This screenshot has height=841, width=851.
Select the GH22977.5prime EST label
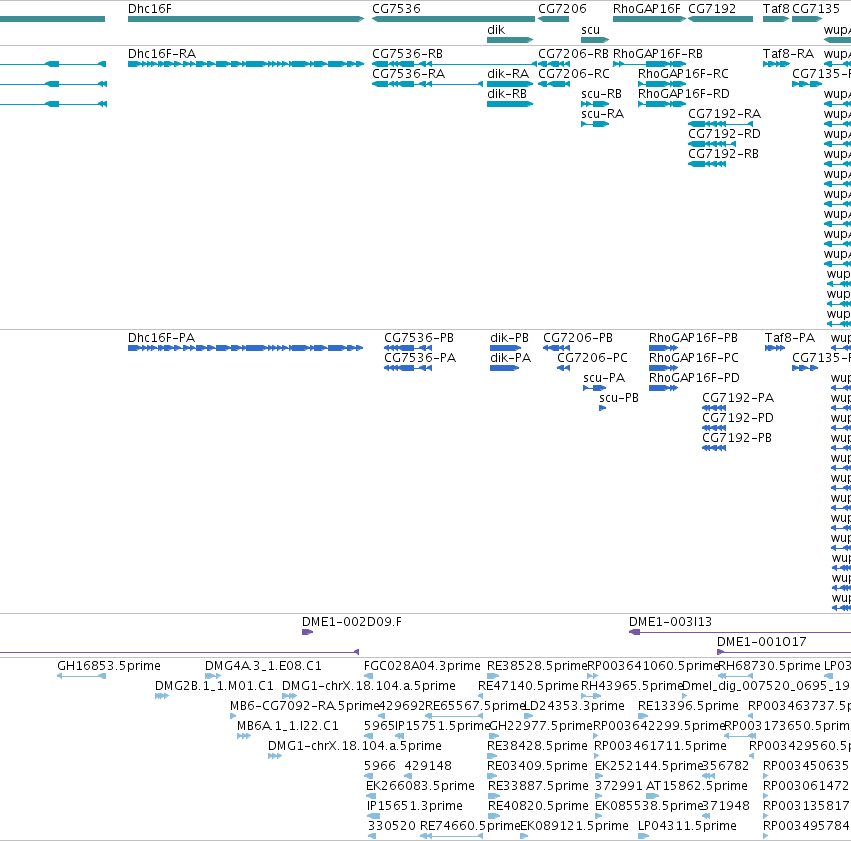point(541,726)
